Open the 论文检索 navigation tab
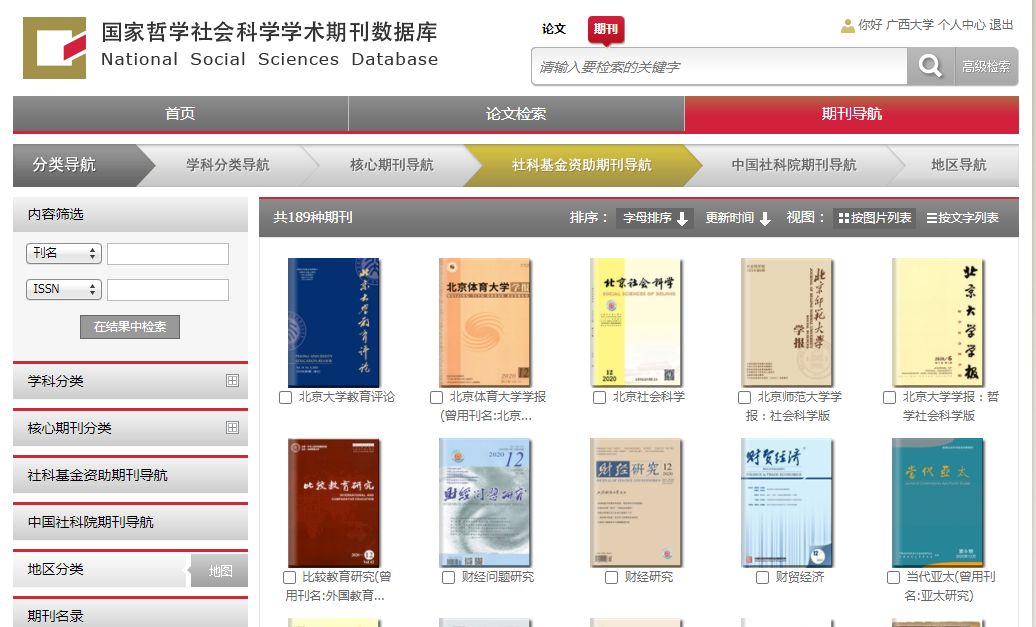 (516, 114)
